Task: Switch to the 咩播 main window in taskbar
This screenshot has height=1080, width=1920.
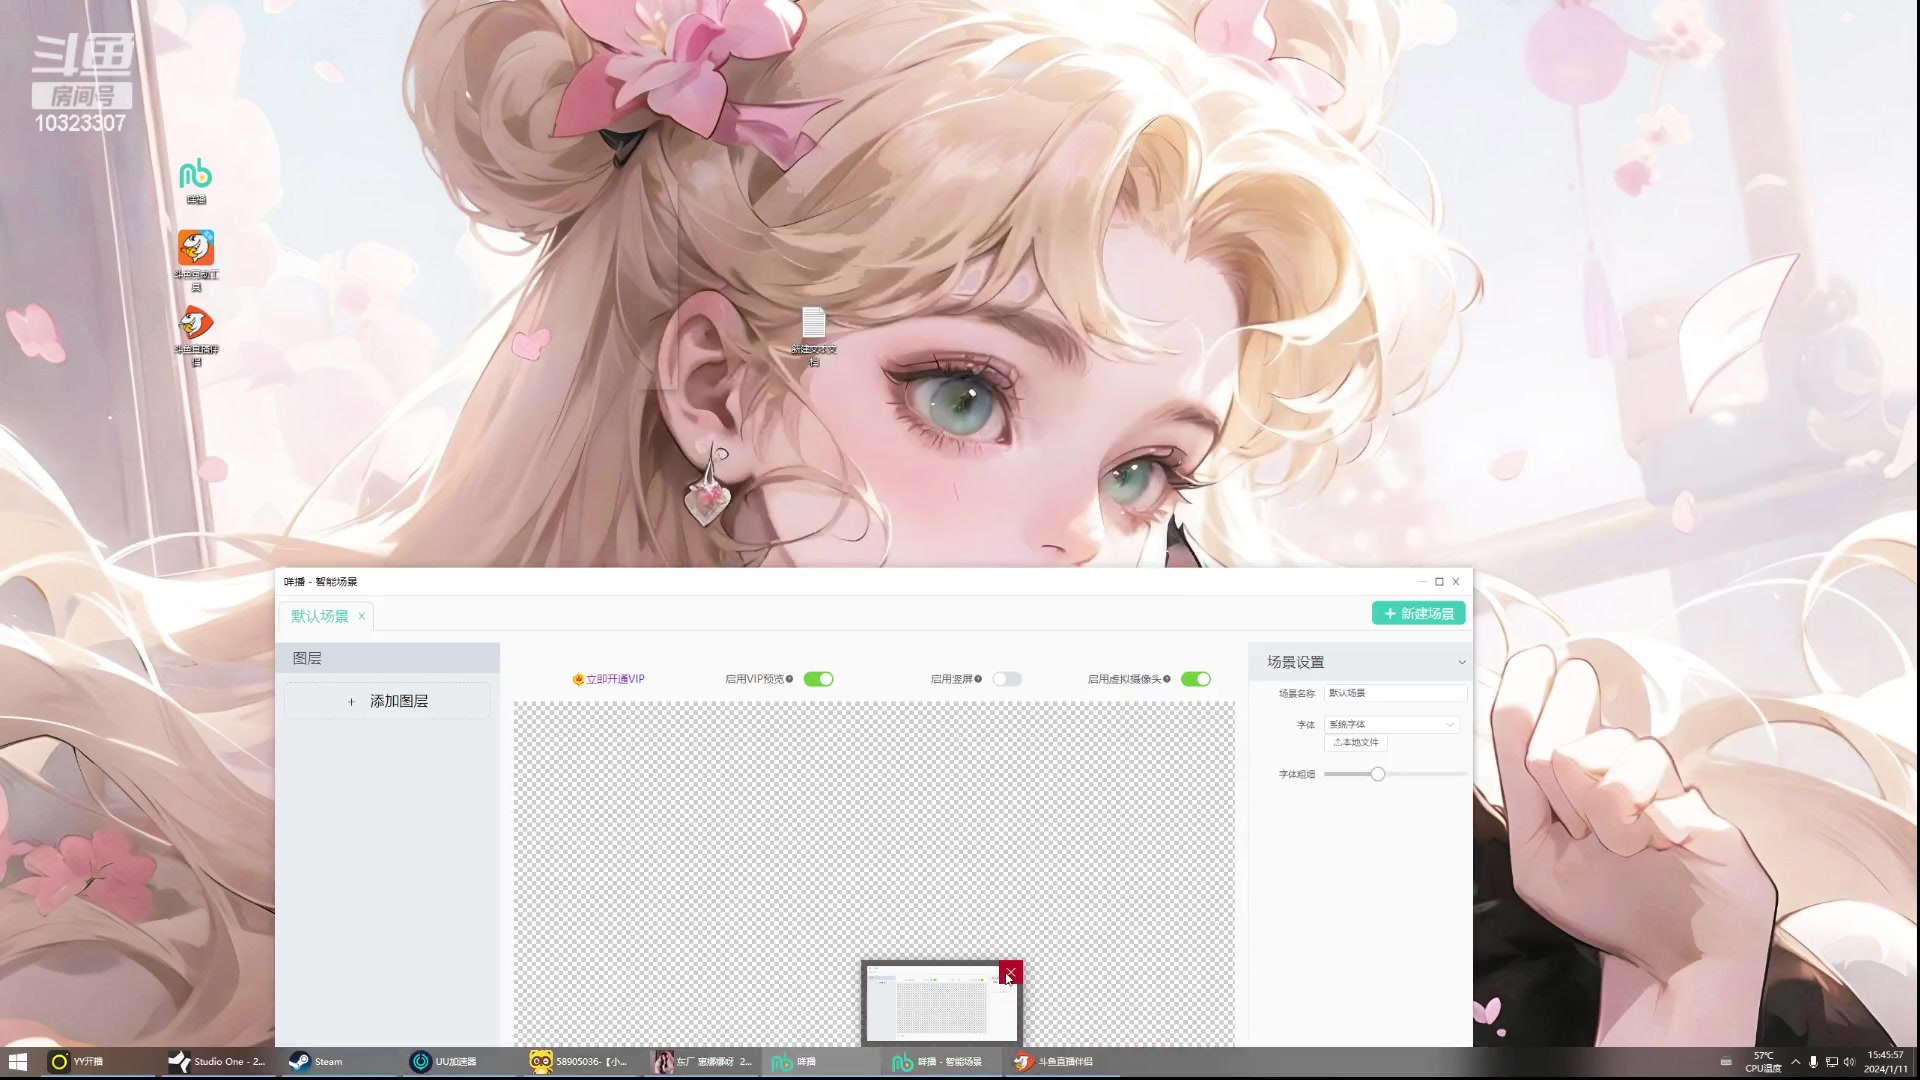Action: [820, 1061]
